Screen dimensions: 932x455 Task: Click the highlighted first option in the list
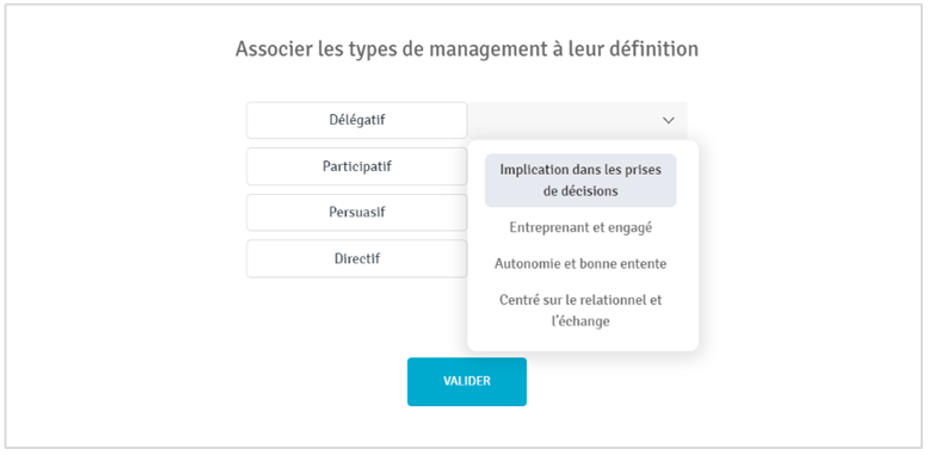pos(580,180)
